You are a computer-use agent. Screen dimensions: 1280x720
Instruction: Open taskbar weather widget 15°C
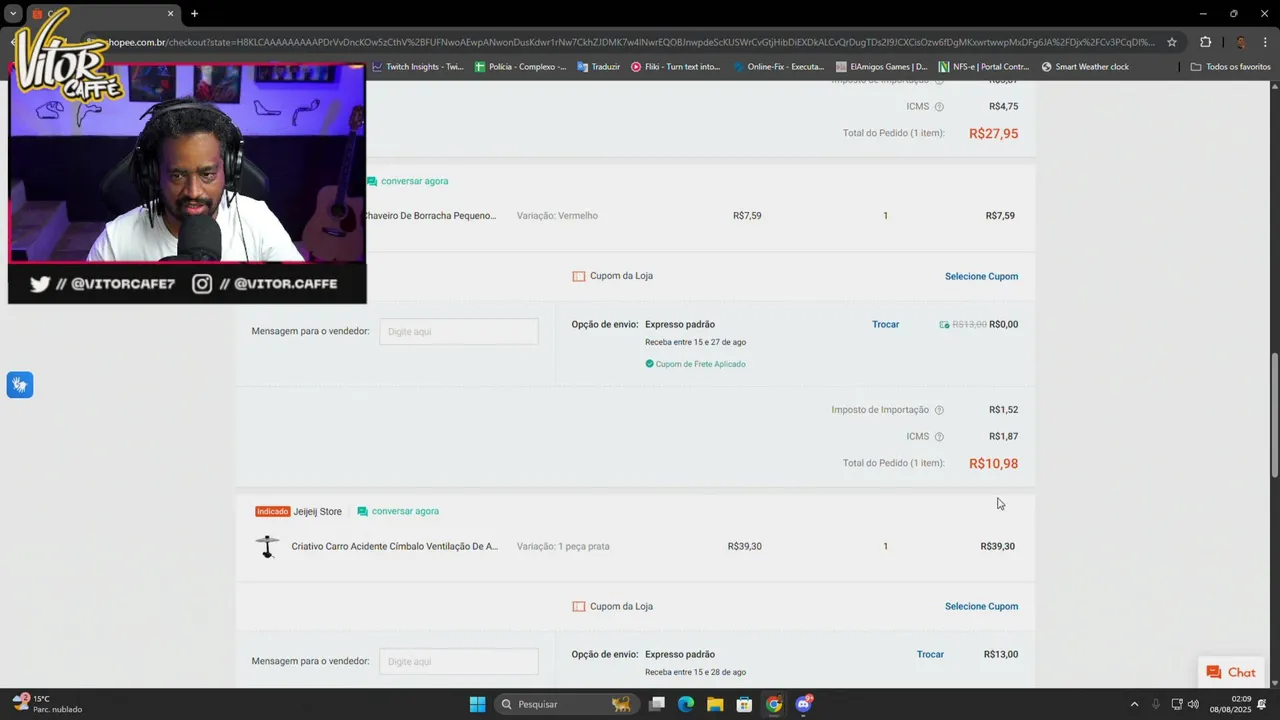tap(48, 704)
